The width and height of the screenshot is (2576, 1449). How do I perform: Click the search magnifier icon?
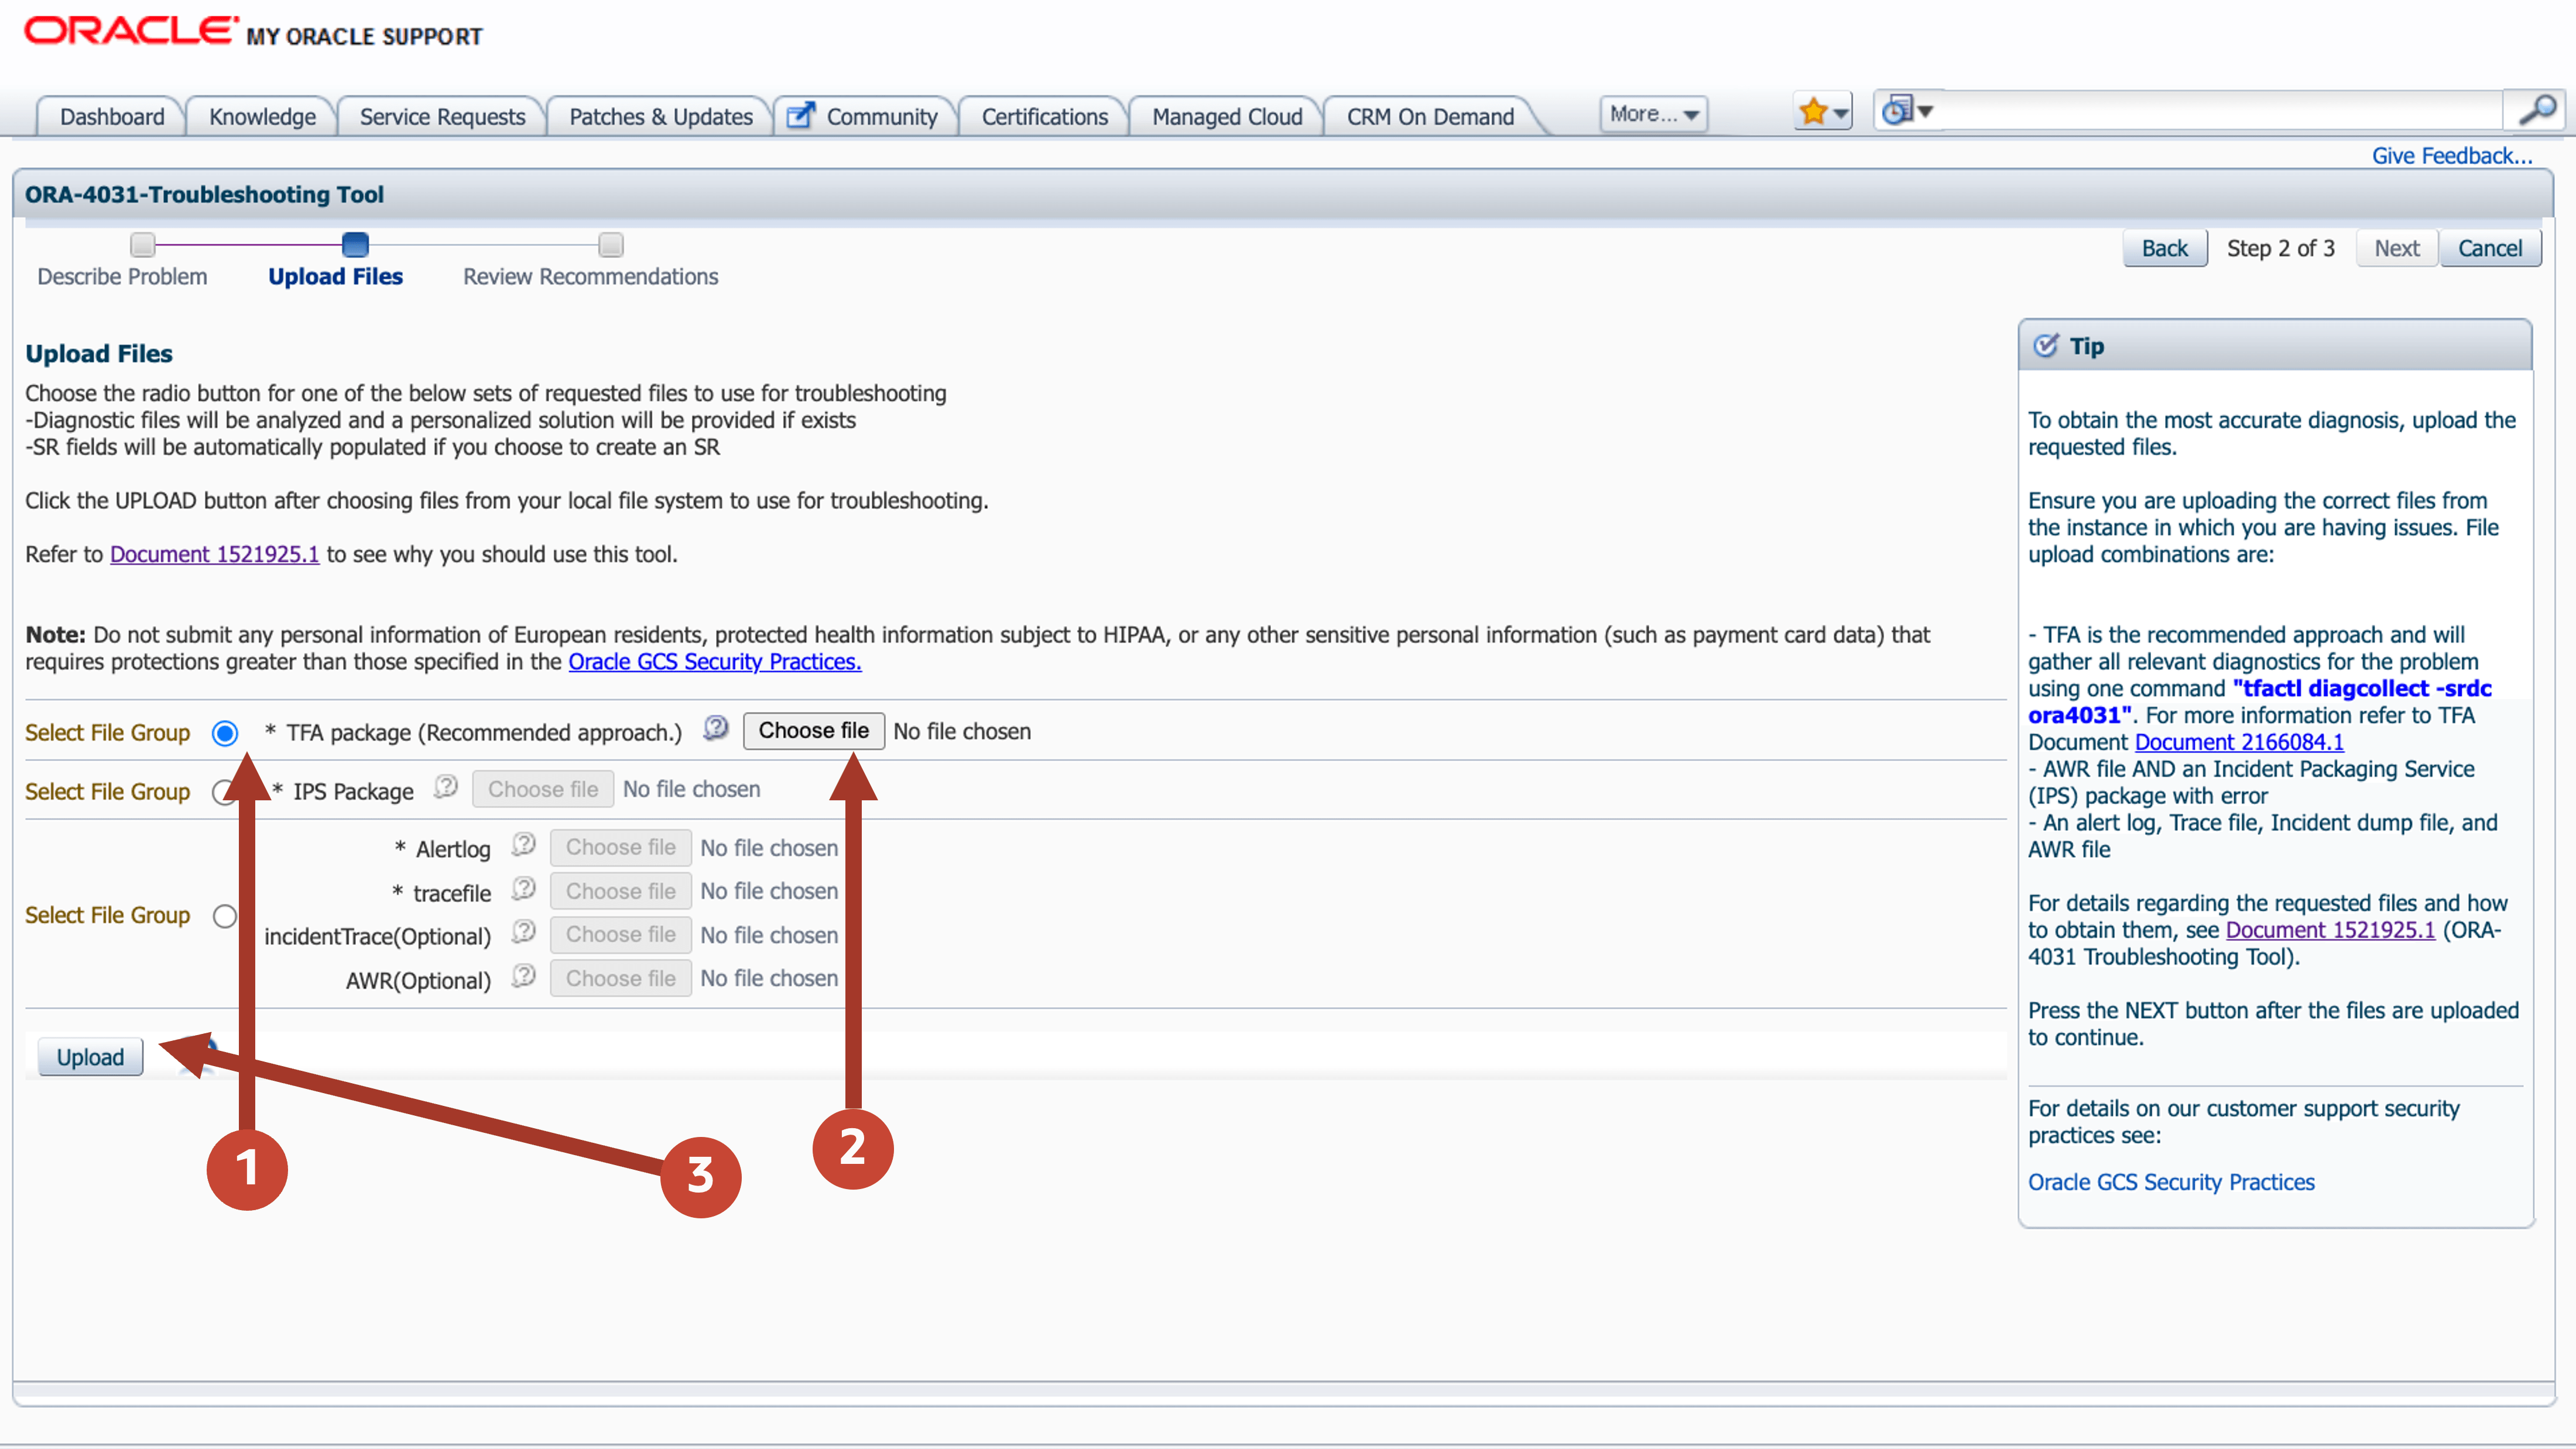pos(2537,110)
